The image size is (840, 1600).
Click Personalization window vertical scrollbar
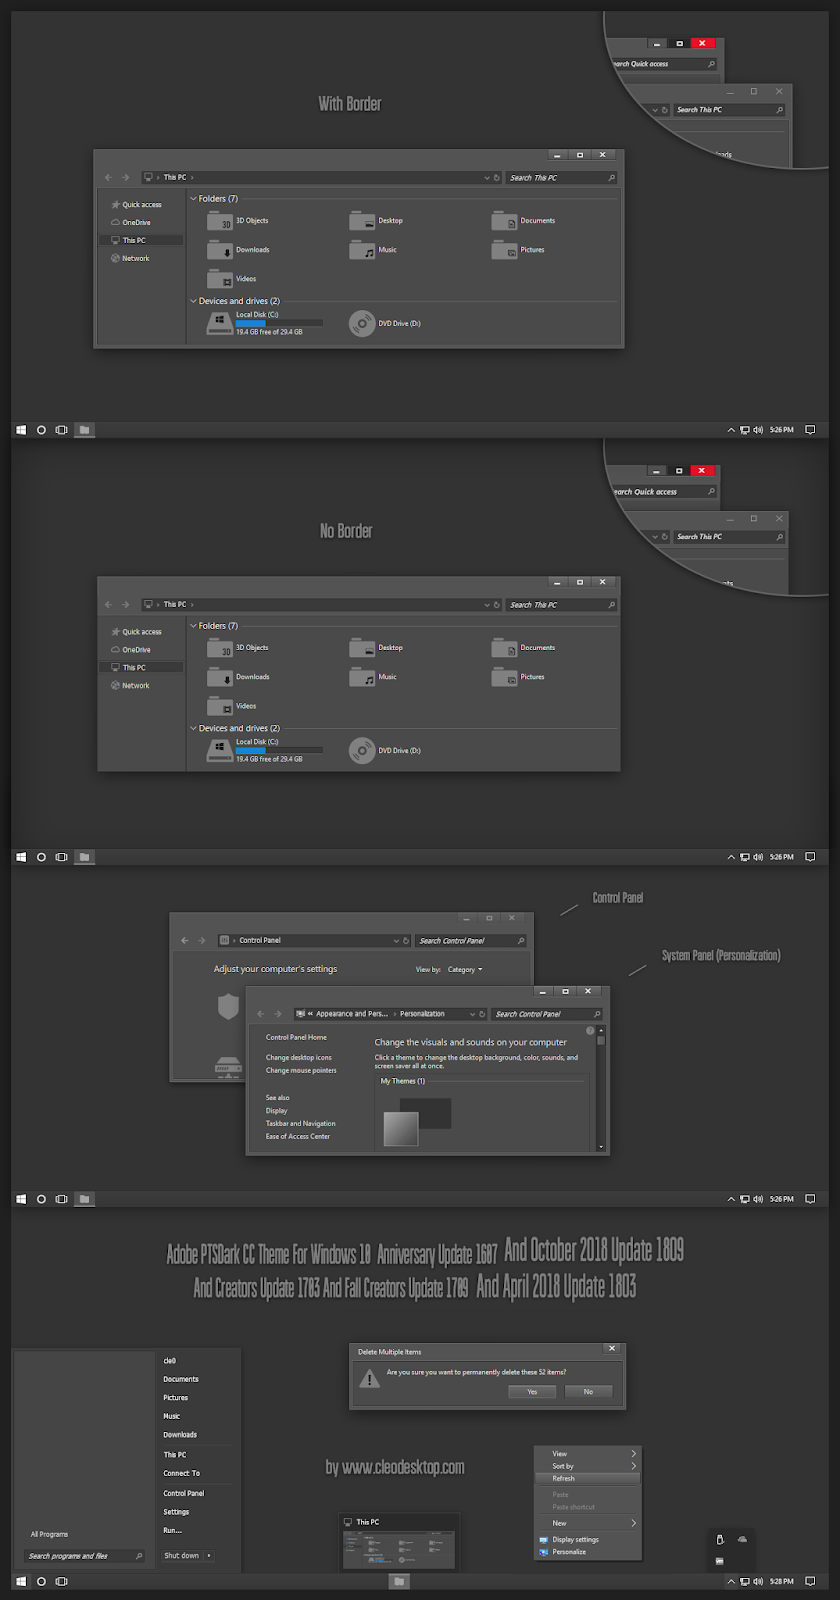tap(601, 1090)
